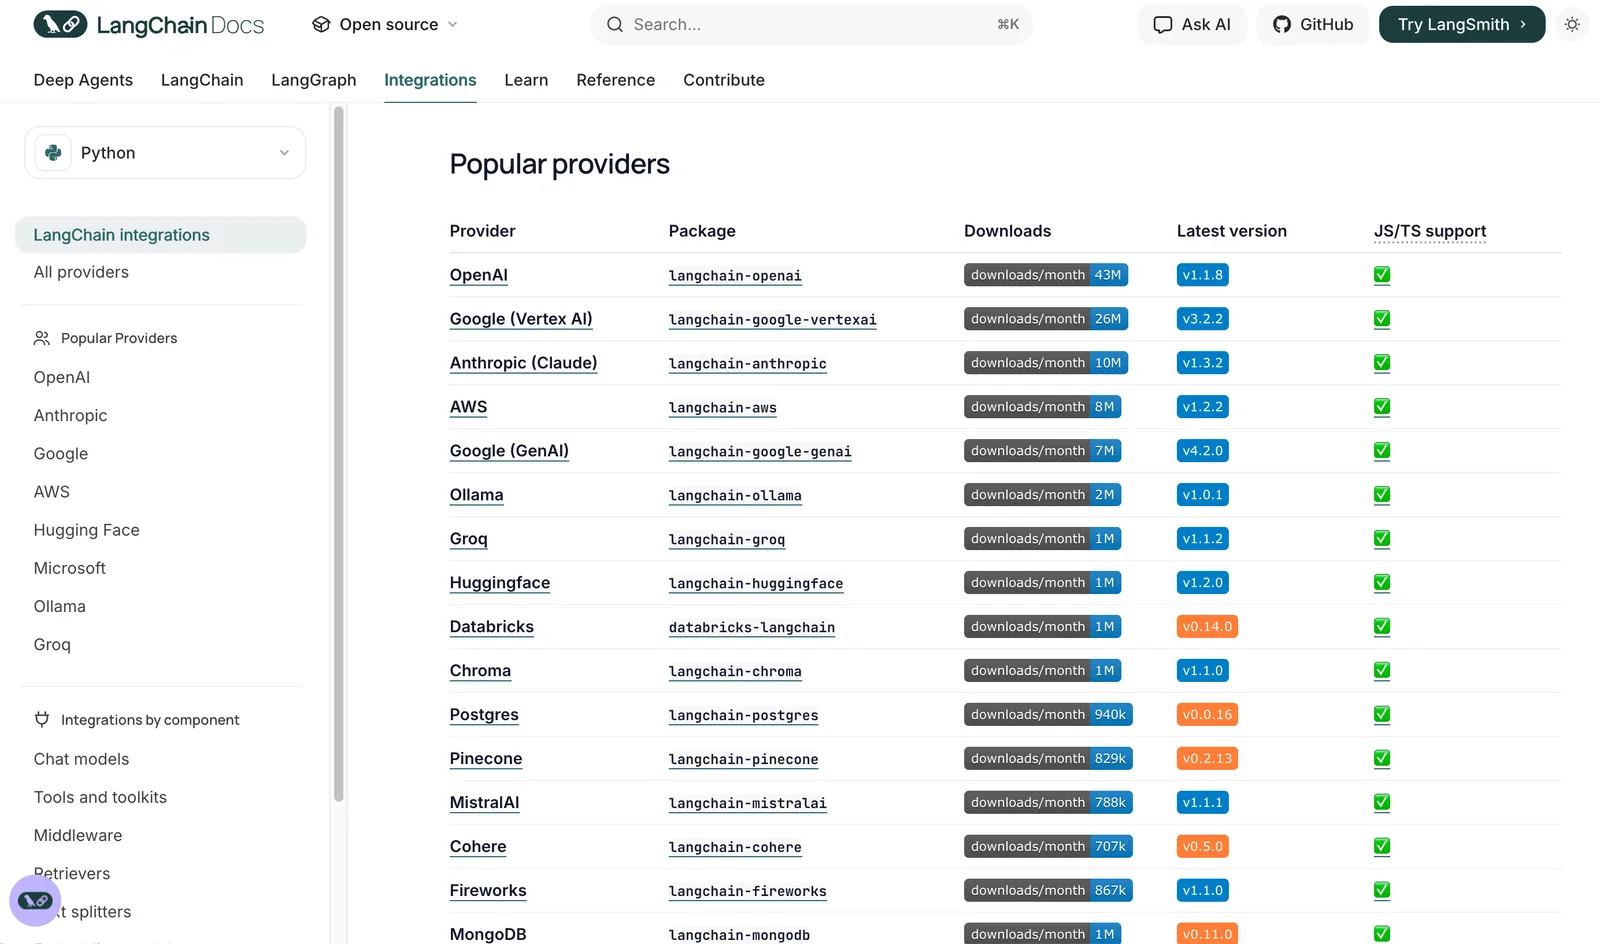
Task: Select the Integrations tab
Action: 430,80
